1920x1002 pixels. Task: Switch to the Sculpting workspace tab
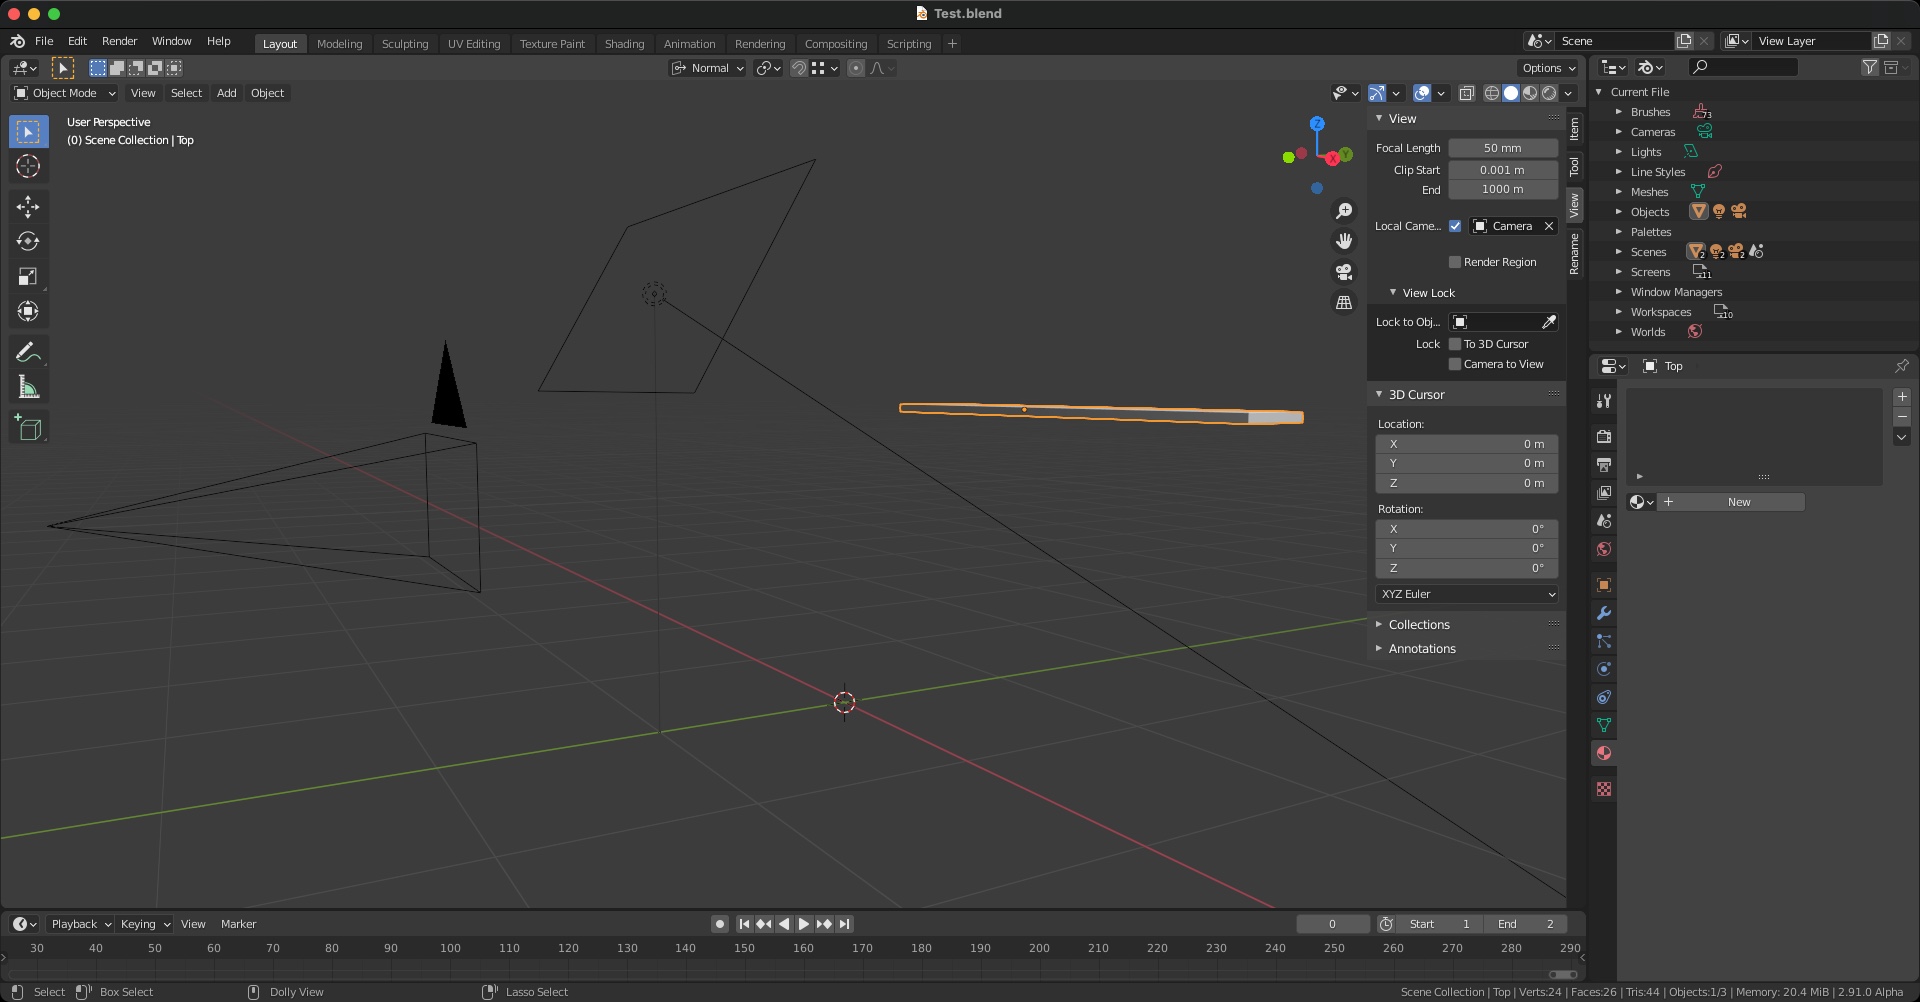pos(405,44)
